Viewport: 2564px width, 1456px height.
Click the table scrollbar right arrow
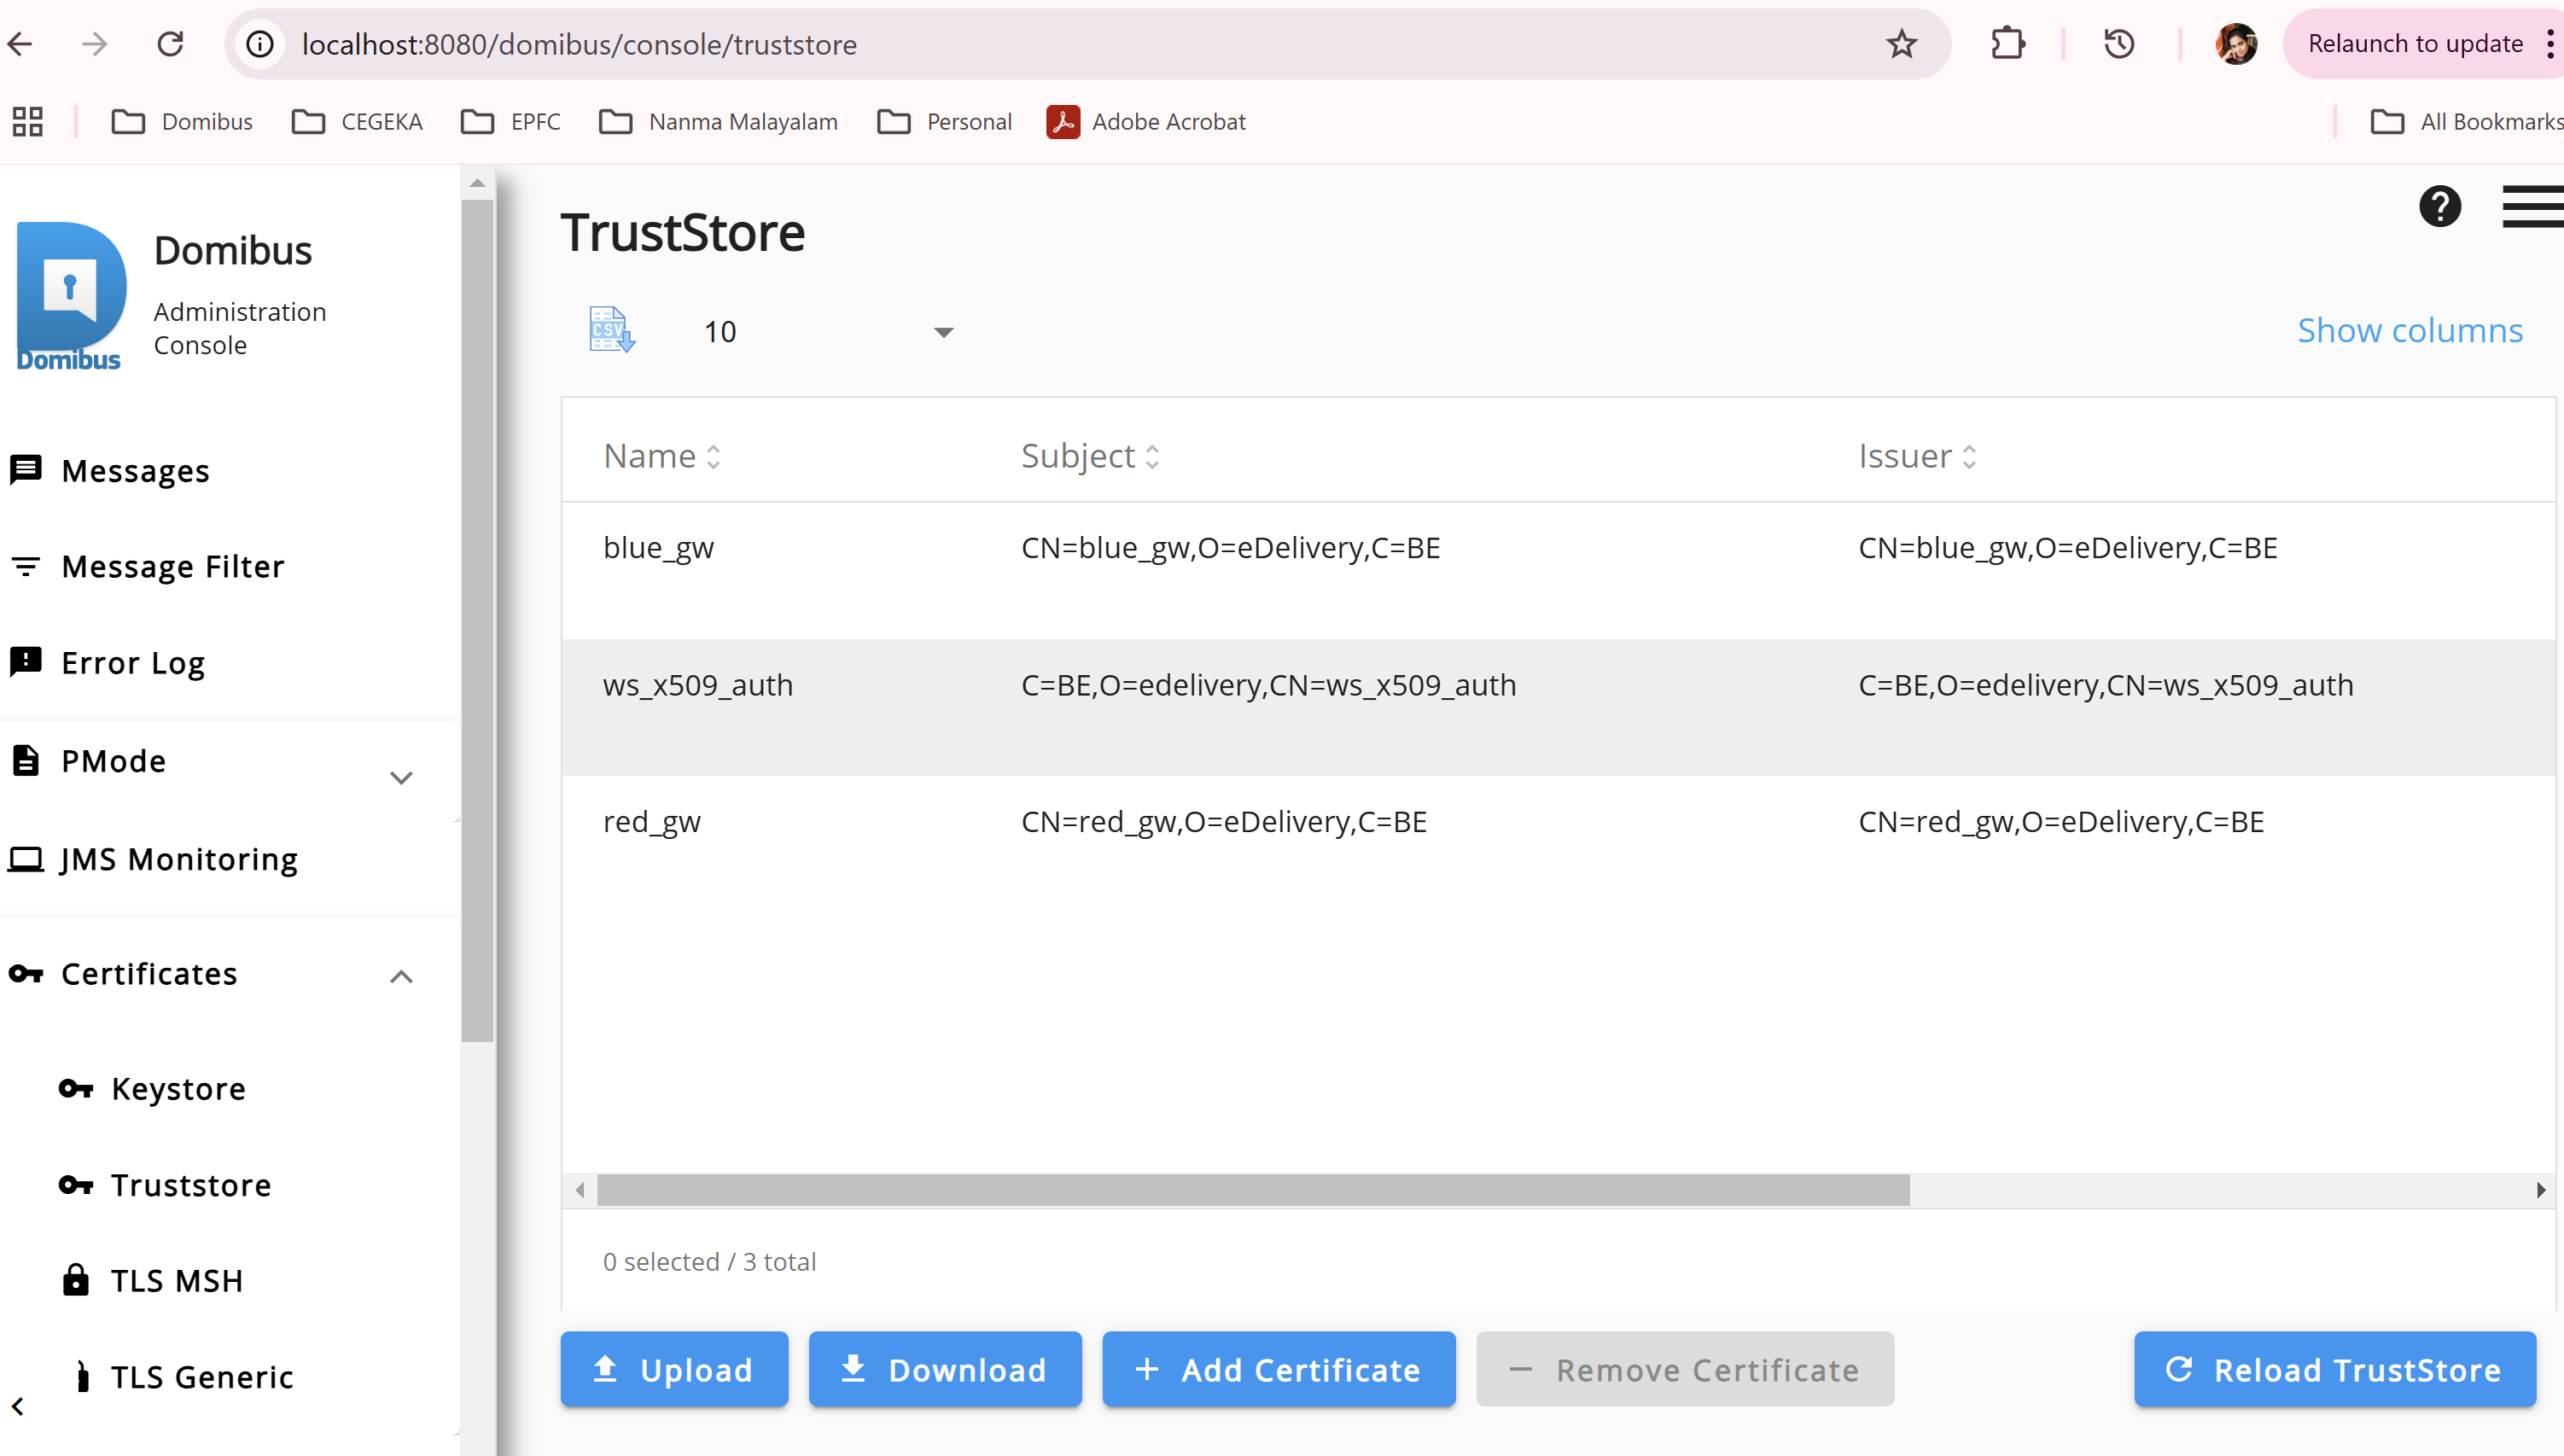tap(2540, 1189)
